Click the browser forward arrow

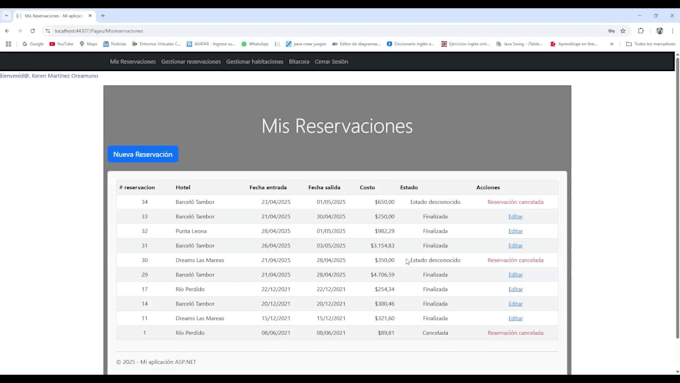pos(20,31)
